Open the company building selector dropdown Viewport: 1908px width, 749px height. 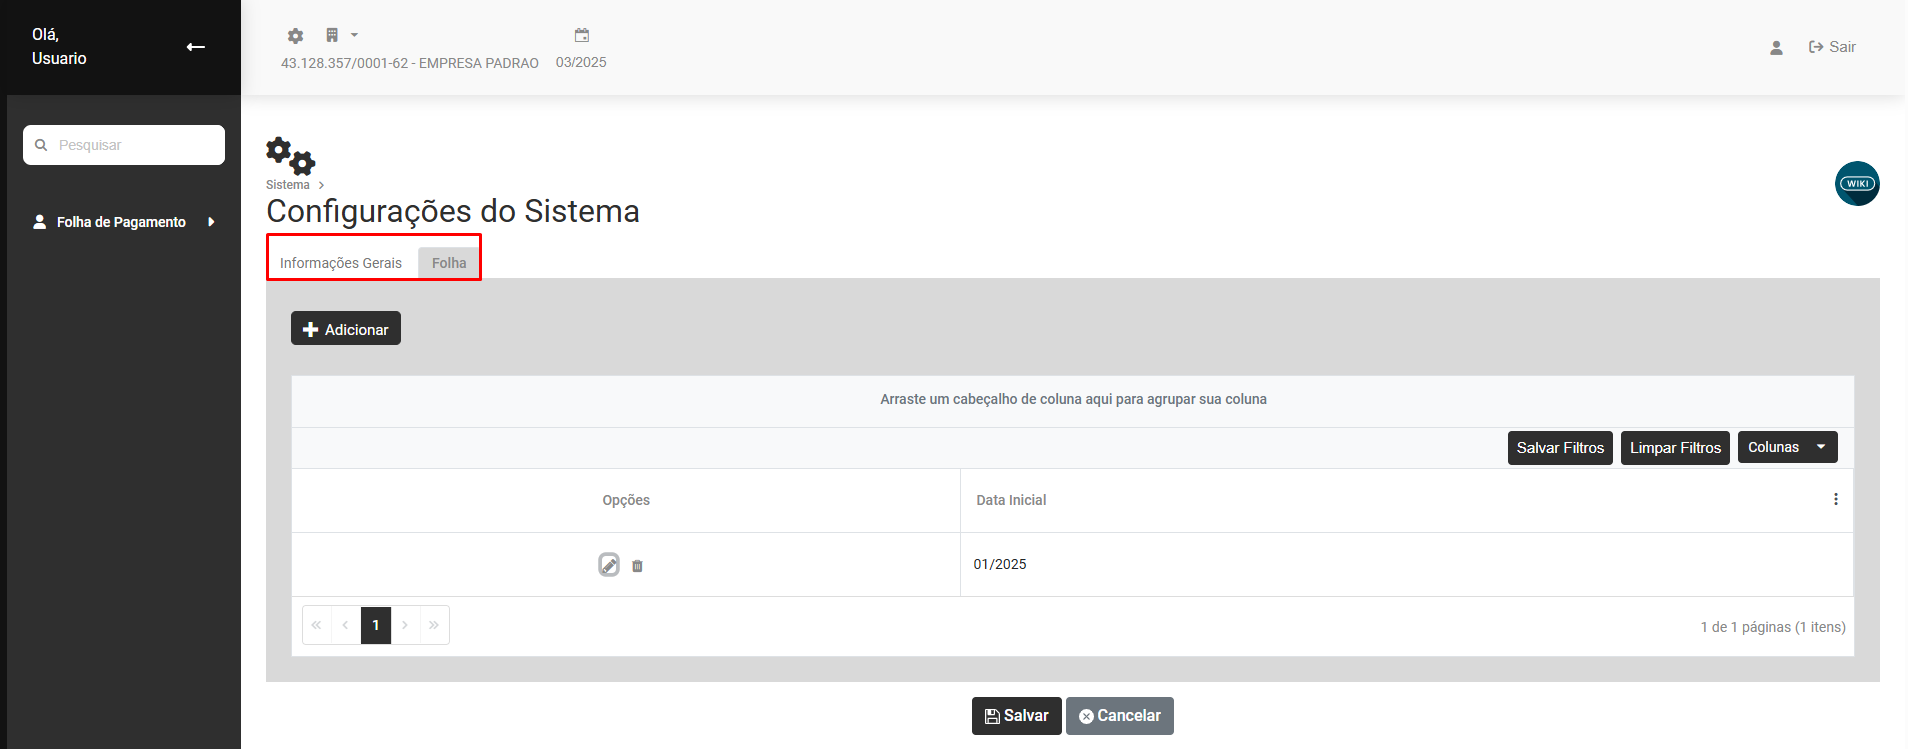point(341,35)
